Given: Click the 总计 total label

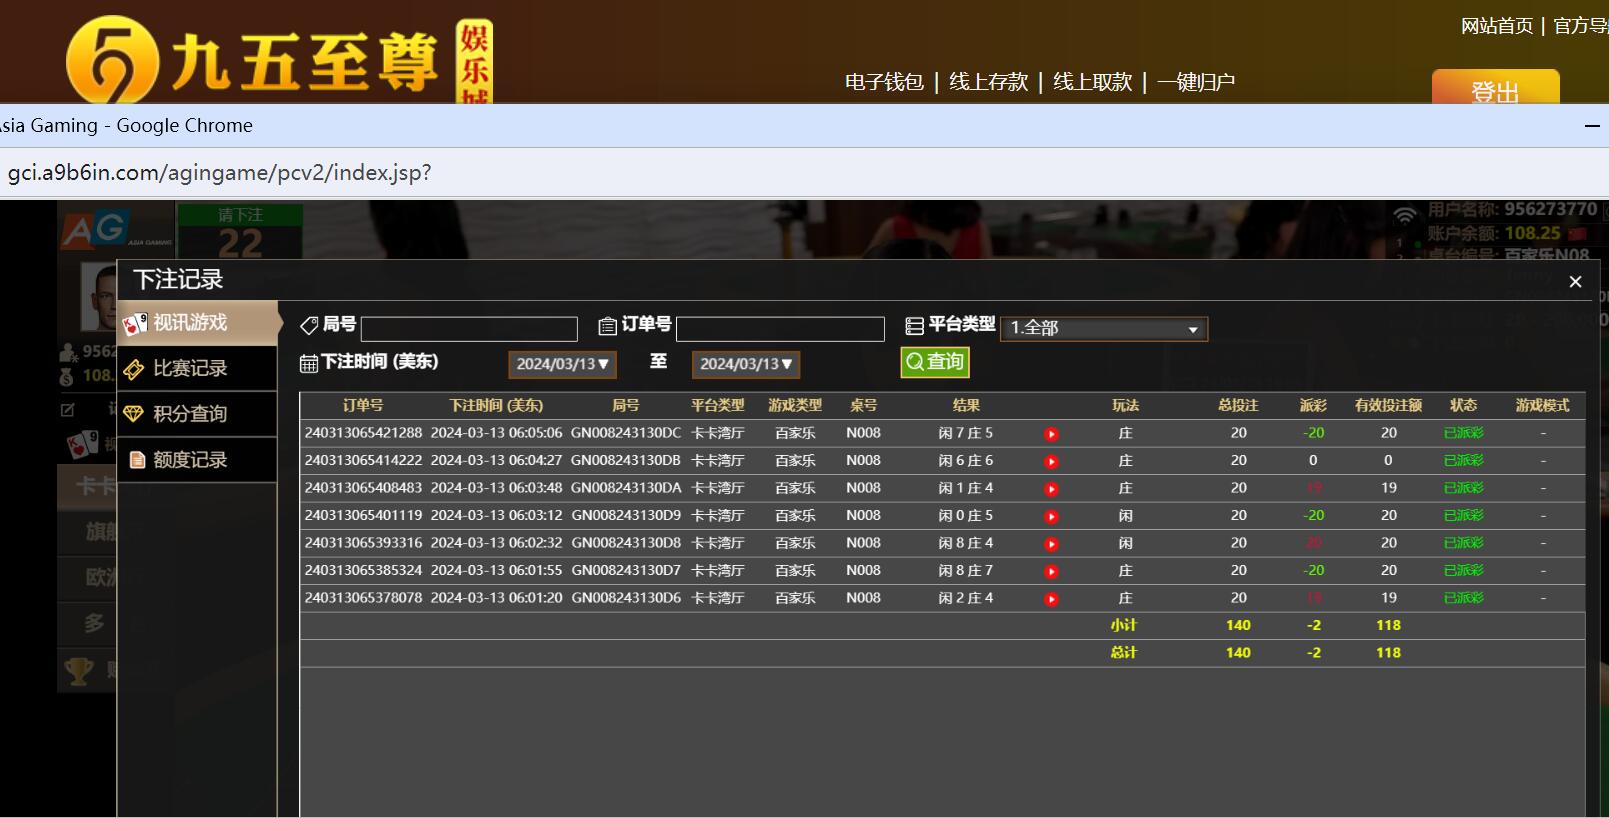Looking at the screenshot, I should click(1124, 653).
